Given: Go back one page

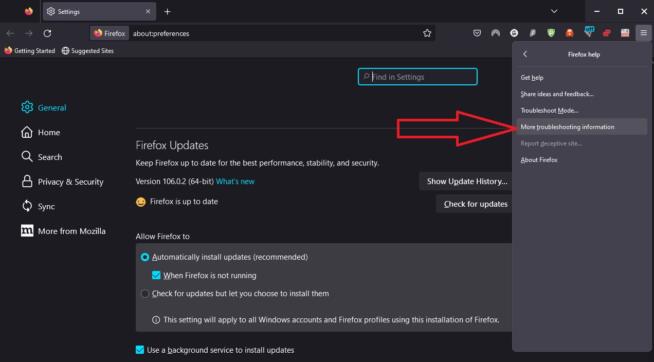Looking at the screenshot, I should [x=10, y=33].
